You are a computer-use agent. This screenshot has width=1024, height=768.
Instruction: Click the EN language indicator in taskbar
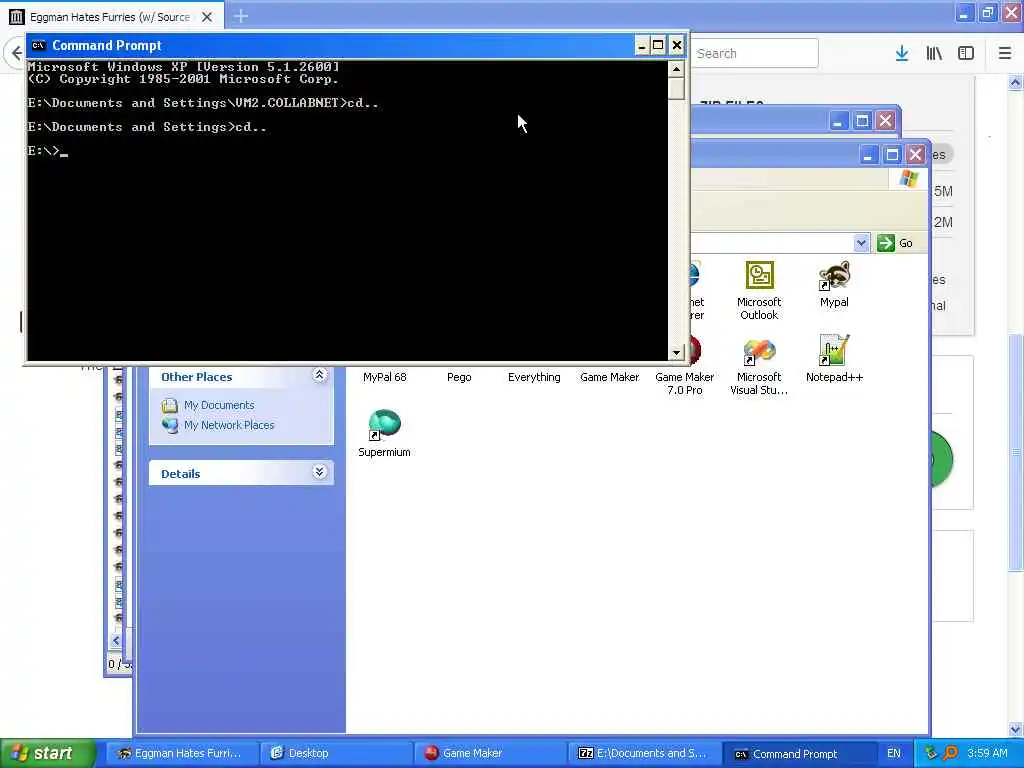pos(893,753)
